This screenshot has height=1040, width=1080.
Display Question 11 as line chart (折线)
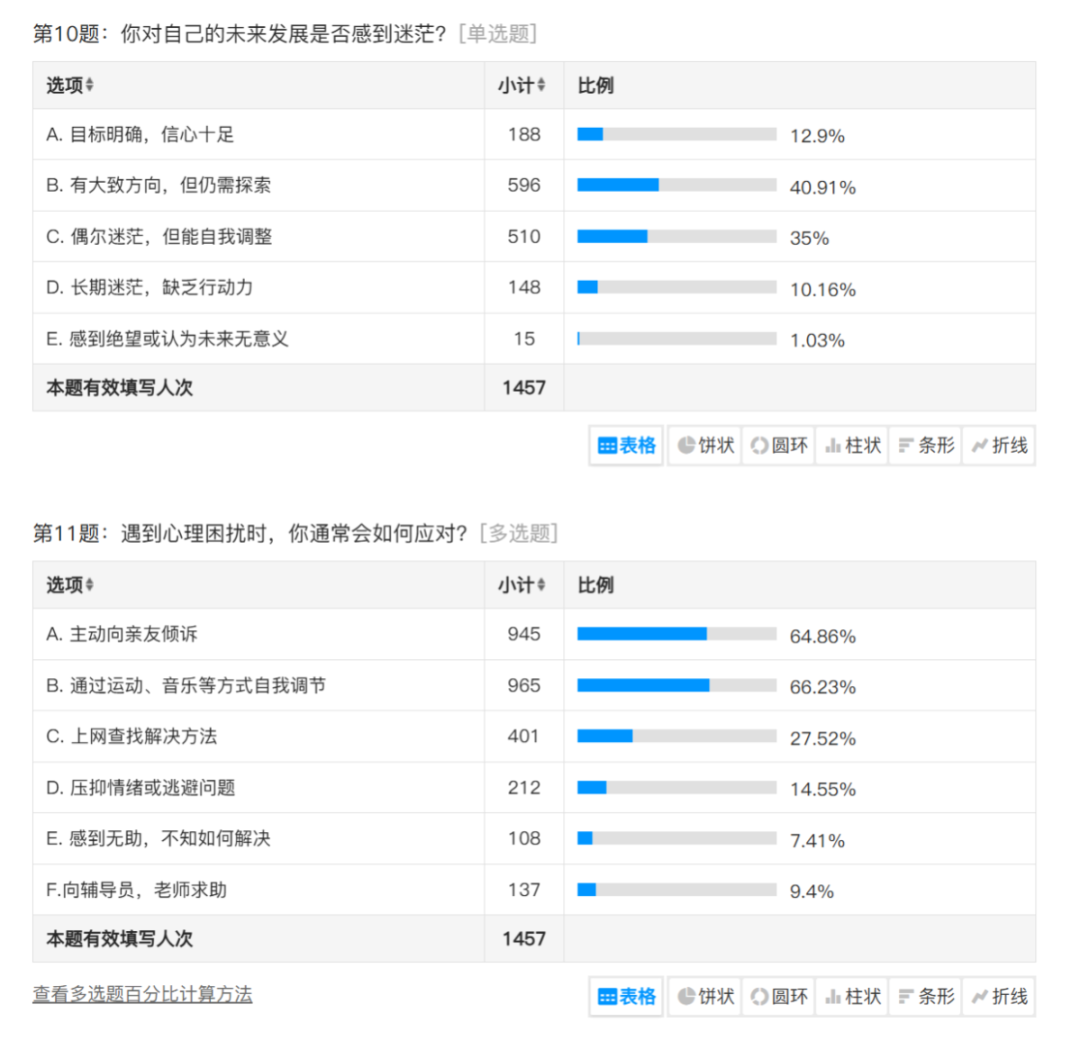pos(998,996)
